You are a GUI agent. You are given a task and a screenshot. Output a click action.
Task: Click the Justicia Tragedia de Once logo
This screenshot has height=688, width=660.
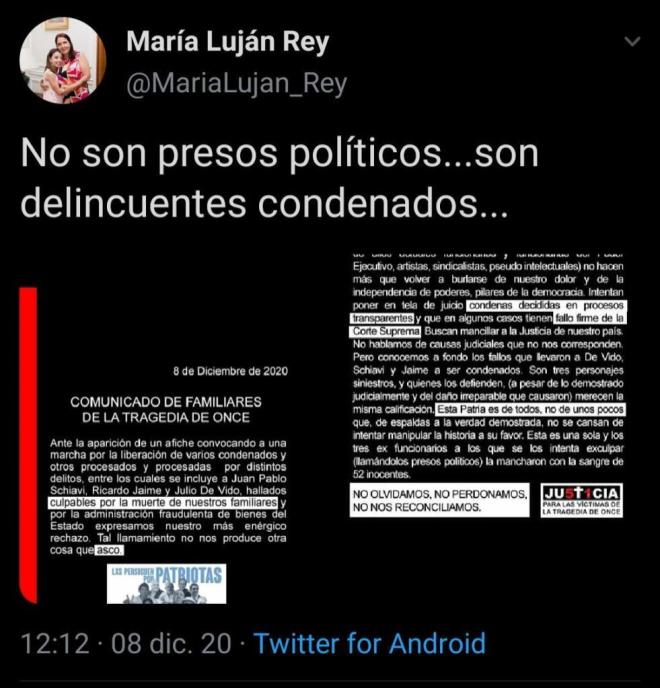(581, 501)
